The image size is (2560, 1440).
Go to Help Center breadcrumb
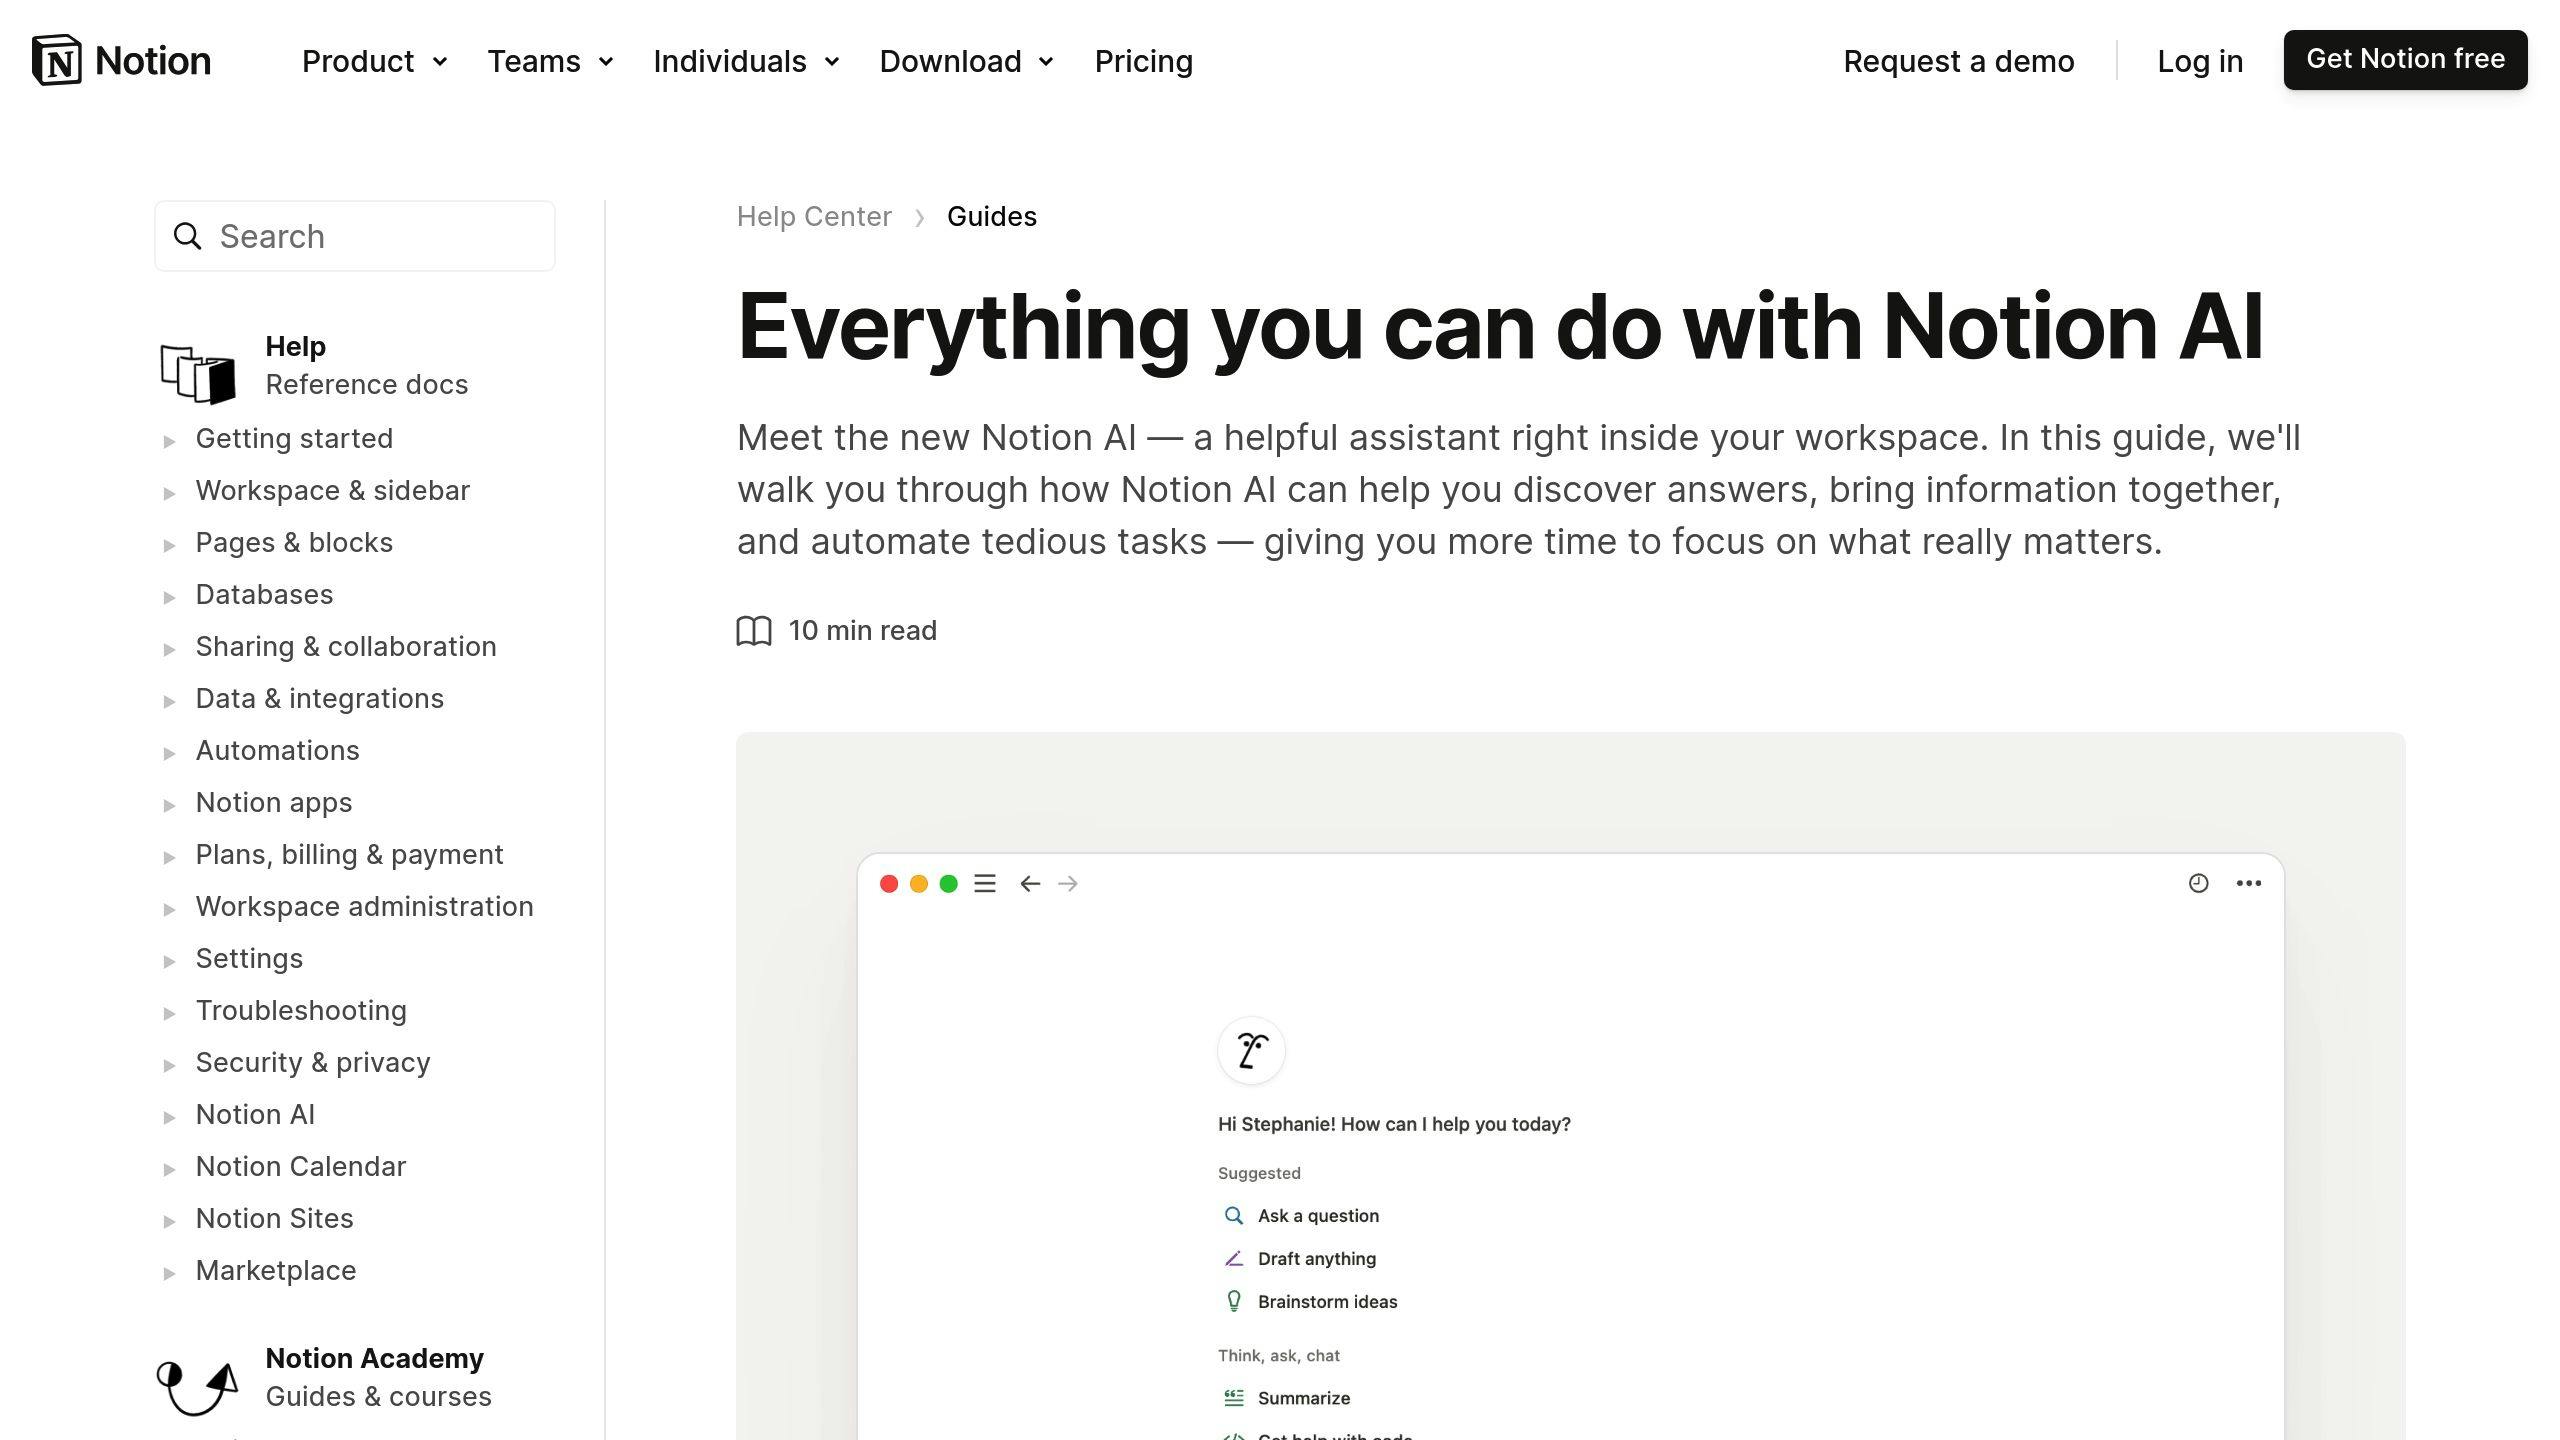[814, 217]
